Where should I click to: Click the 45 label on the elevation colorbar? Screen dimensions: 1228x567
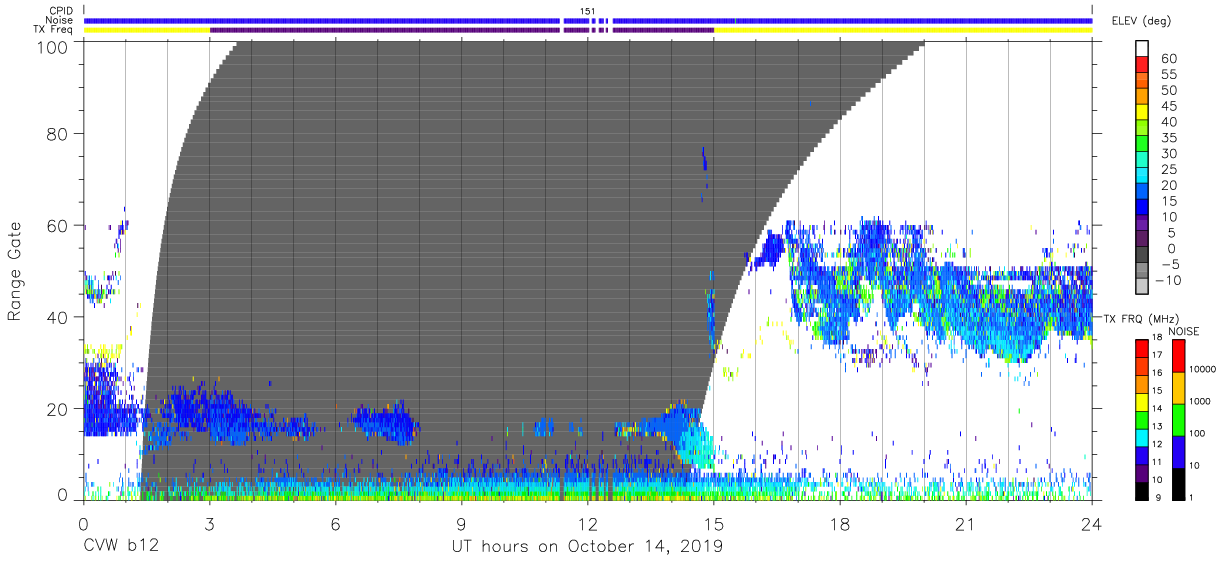tap(1168, 106)
